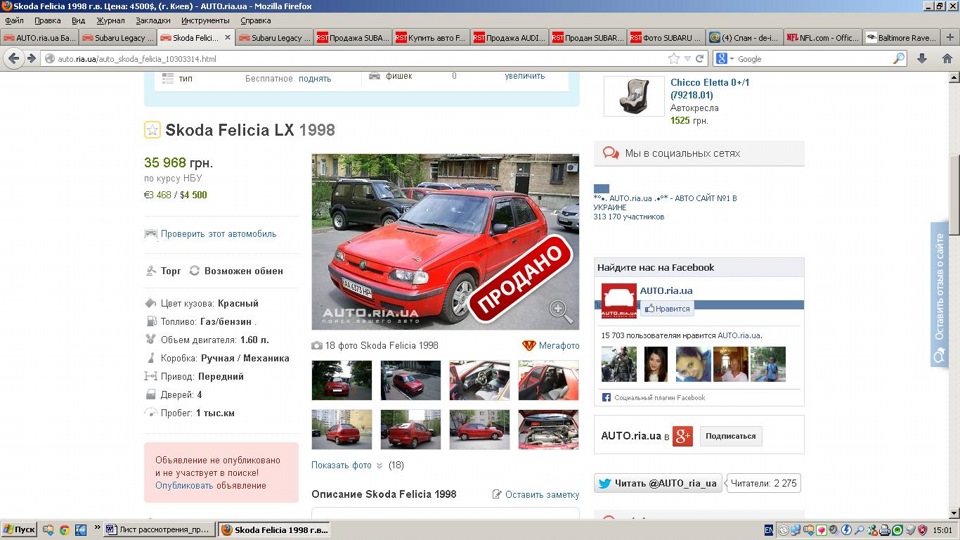
Task: Switch to the NFL.com - Offic... tab
Action: 823,37
